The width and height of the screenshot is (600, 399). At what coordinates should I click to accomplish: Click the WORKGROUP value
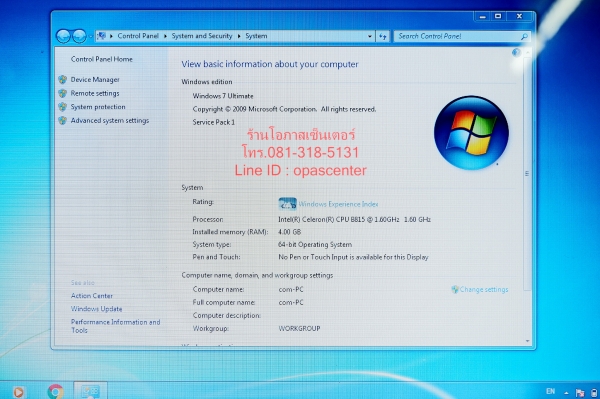(299, 329)
